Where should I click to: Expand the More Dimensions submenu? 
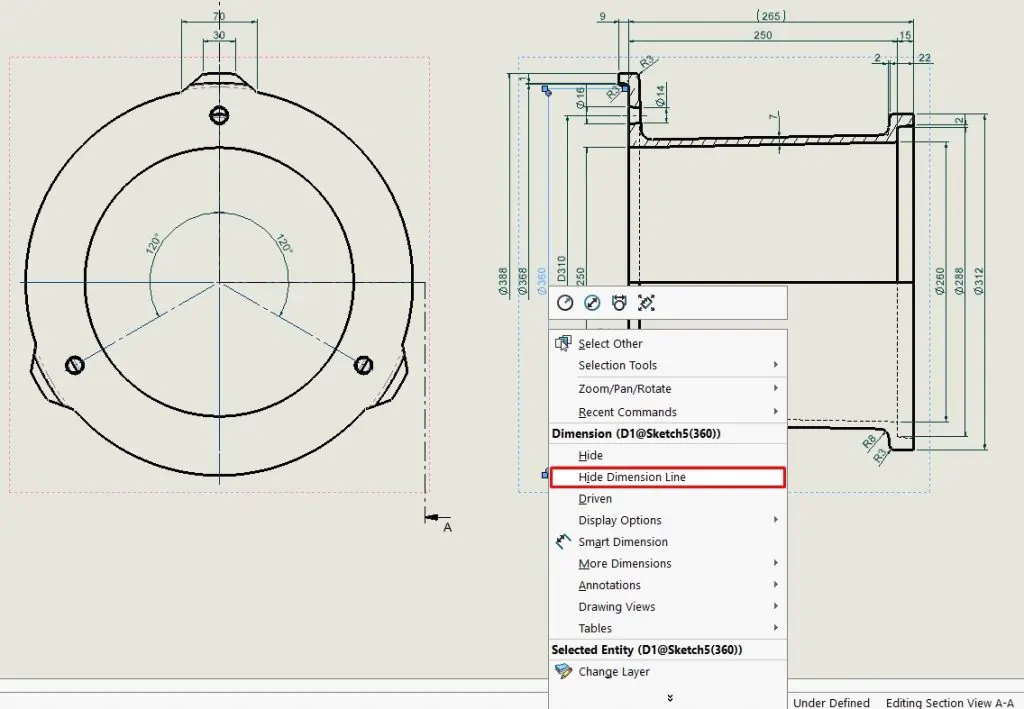pos(668,563)
